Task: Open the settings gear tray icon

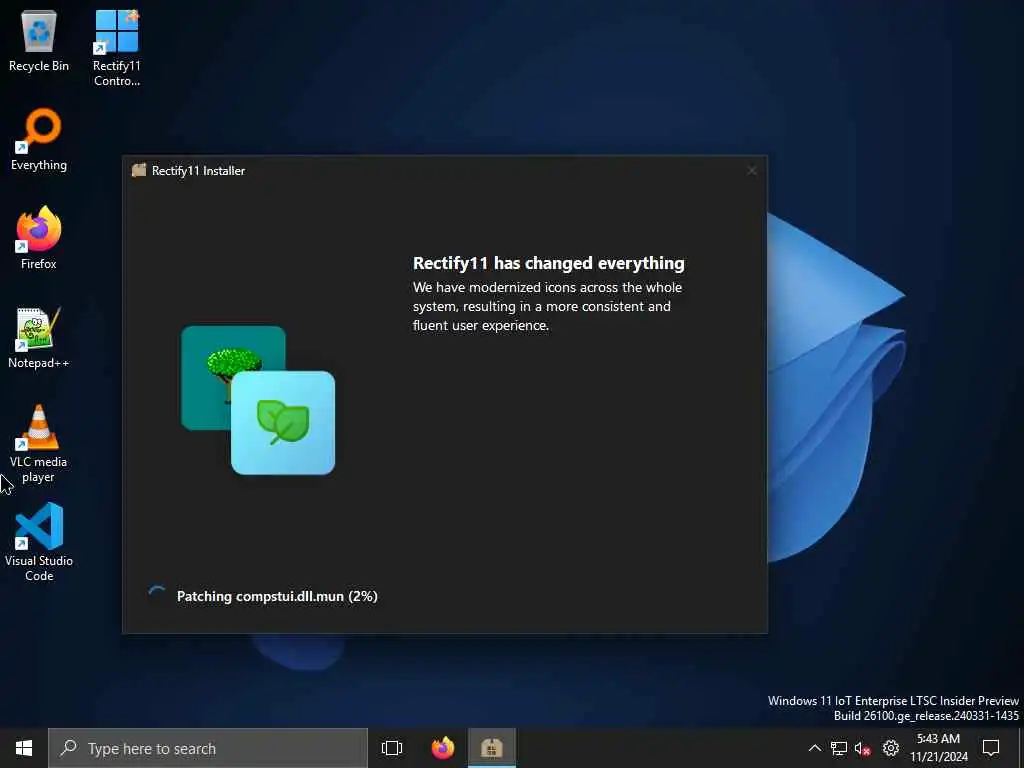Action: point(891,748)
